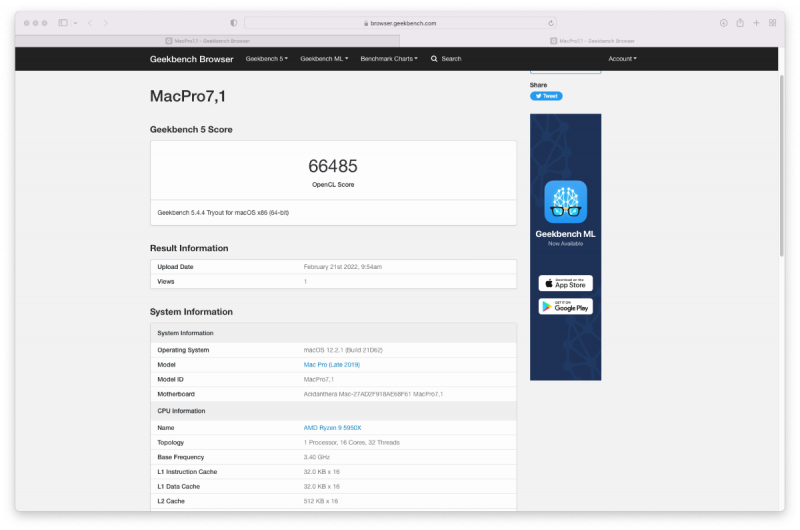Click the browser.geekbench.com address bar
The height and width of the screenshot is (530, 800).
(400, 23)
